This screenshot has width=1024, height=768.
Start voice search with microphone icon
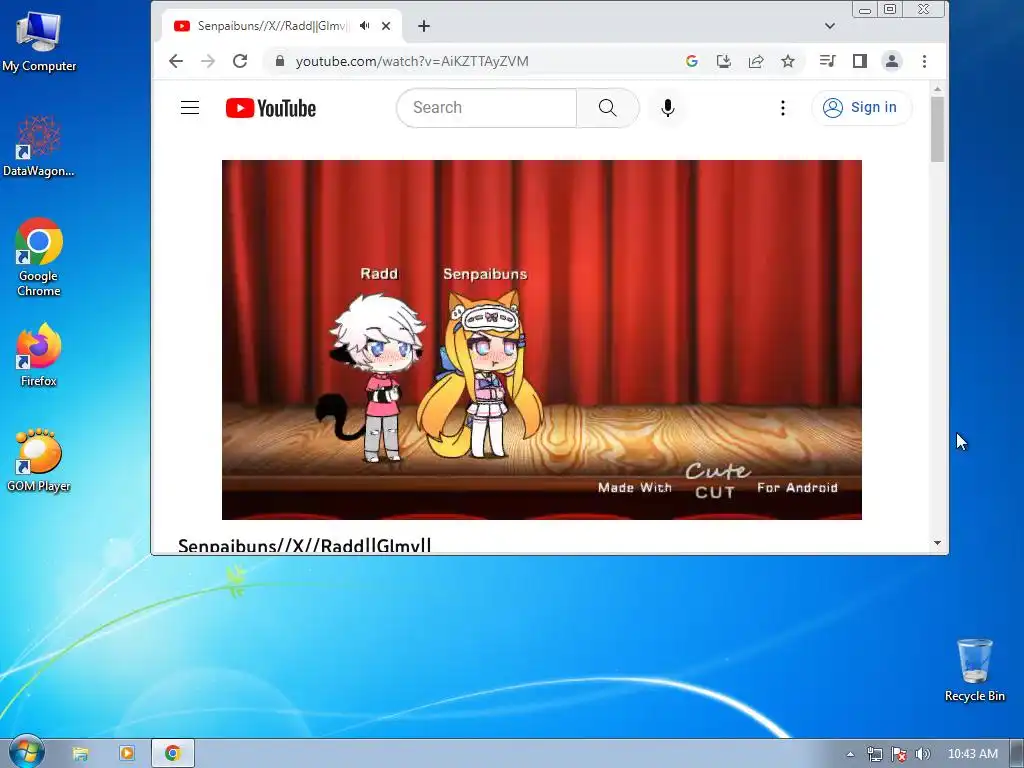click(667, 108)
